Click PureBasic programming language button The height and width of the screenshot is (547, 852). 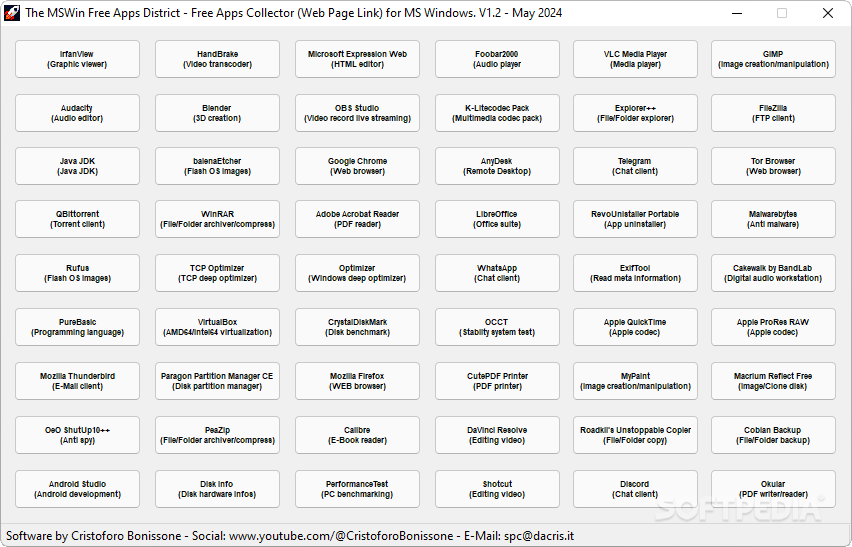tap(77, 327)
